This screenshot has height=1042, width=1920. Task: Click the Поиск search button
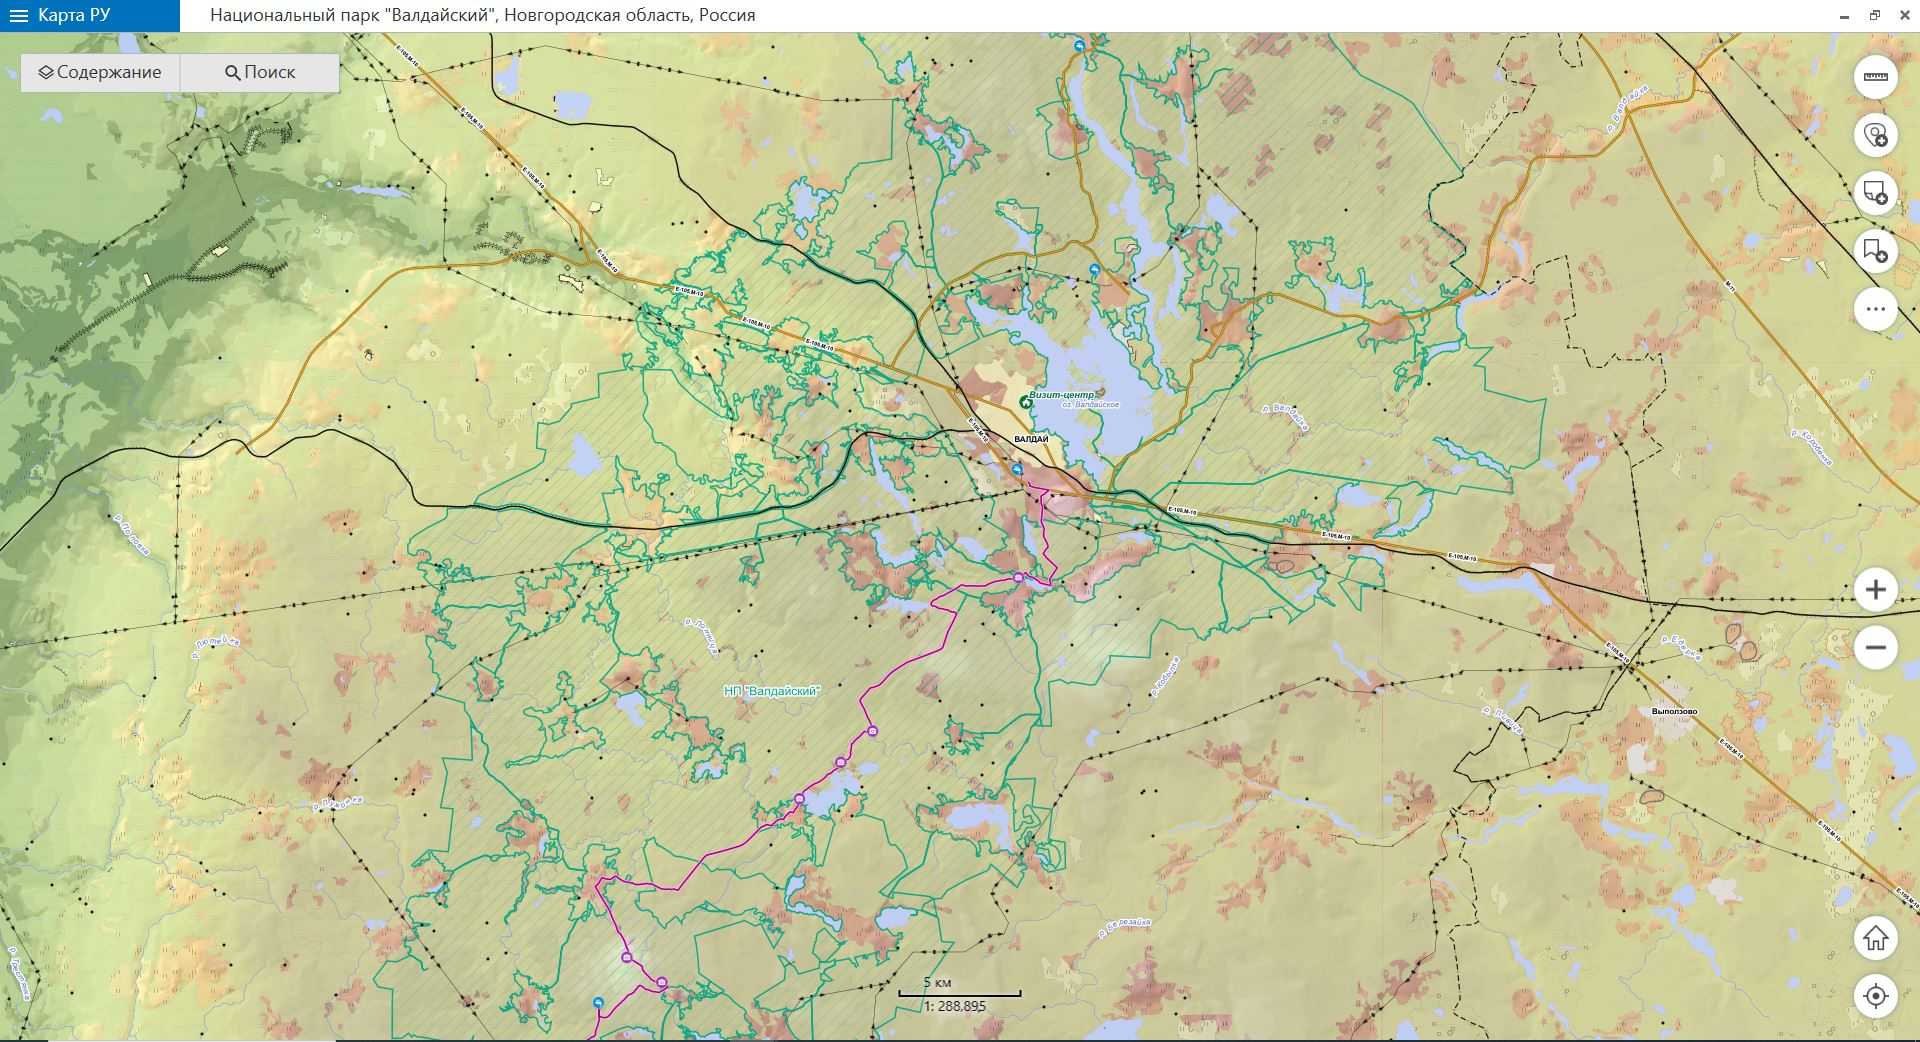coord(260,72)
